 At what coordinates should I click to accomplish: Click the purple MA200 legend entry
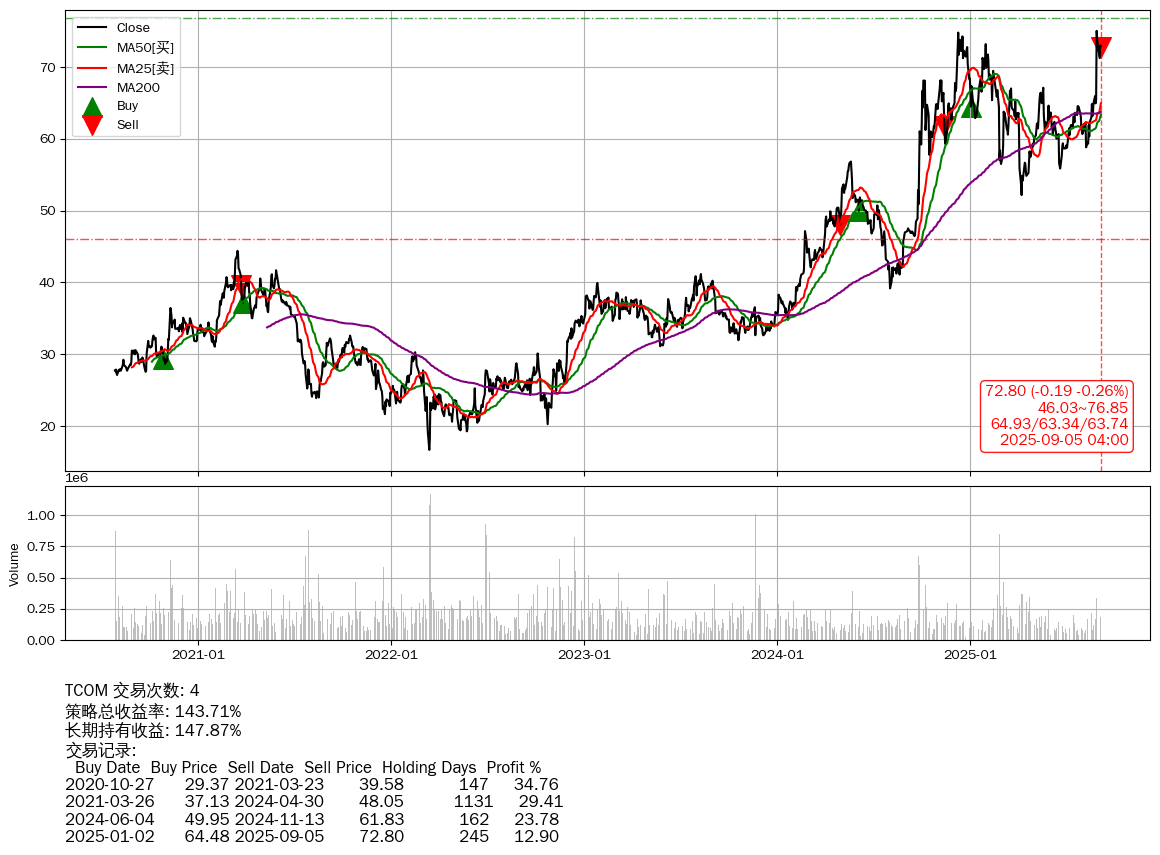(x=138, y=88)
